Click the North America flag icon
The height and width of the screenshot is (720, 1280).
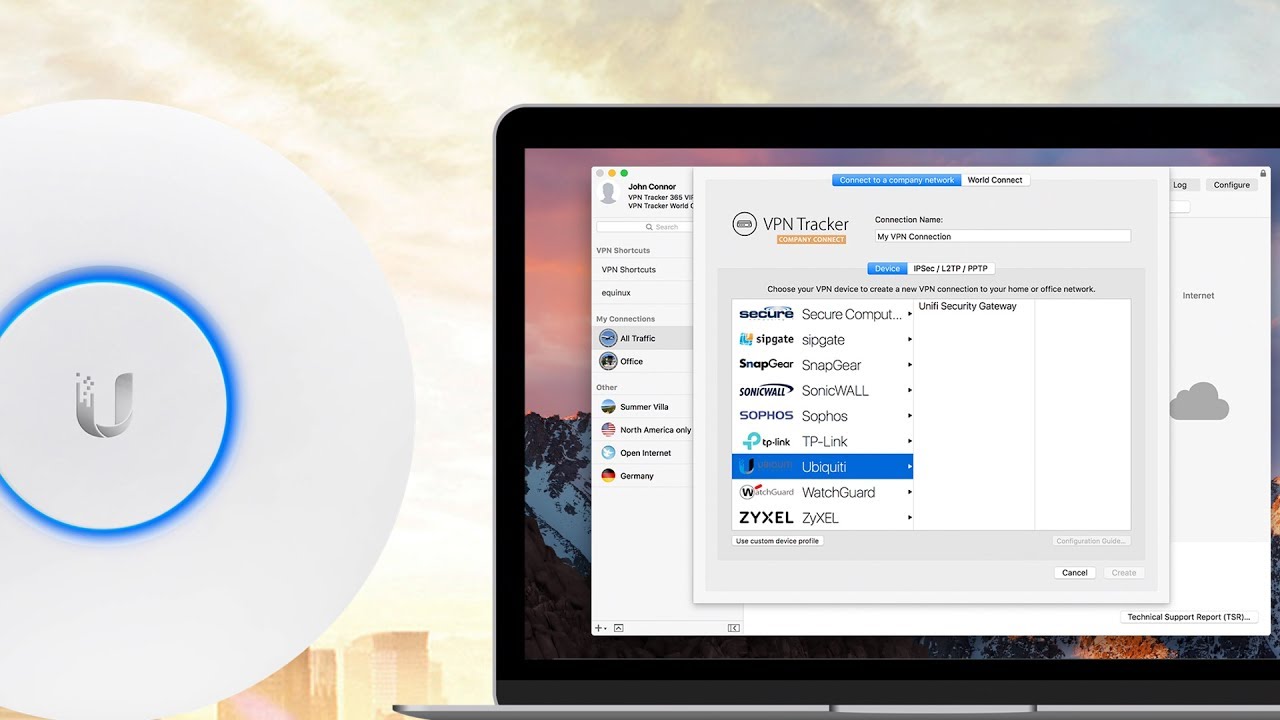(608, 430)
